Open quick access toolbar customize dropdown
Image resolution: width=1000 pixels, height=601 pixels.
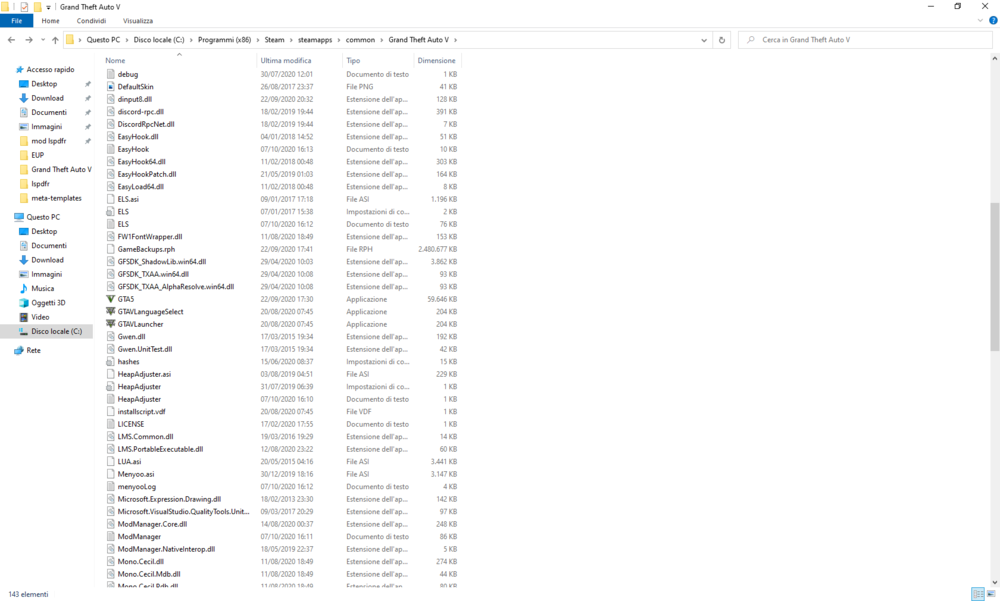tap(48, 7)
